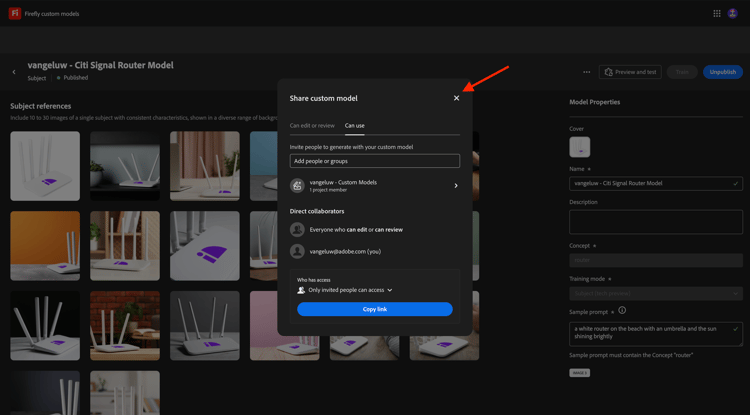Switch to the Can edit or review tab
Image resolution: width=750 pixels, height=415 pixels.
coord(312,126)
